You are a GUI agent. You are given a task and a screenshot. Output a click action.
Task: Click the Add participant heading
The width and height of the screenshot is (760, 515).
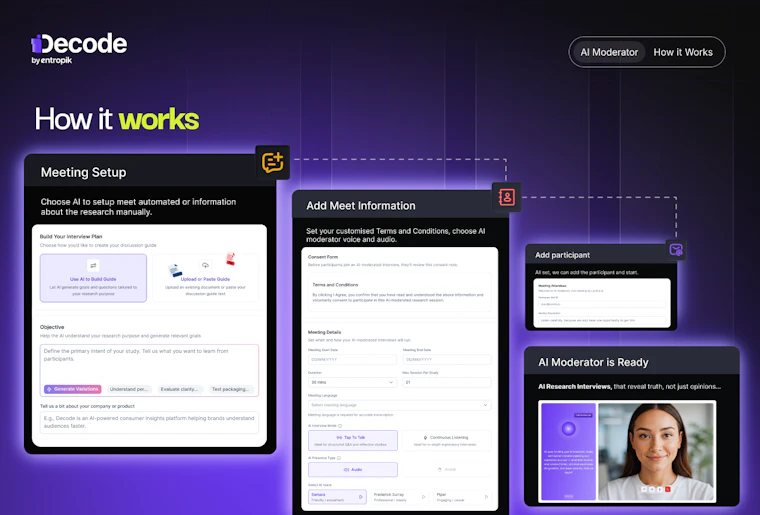tap(562, 255)
